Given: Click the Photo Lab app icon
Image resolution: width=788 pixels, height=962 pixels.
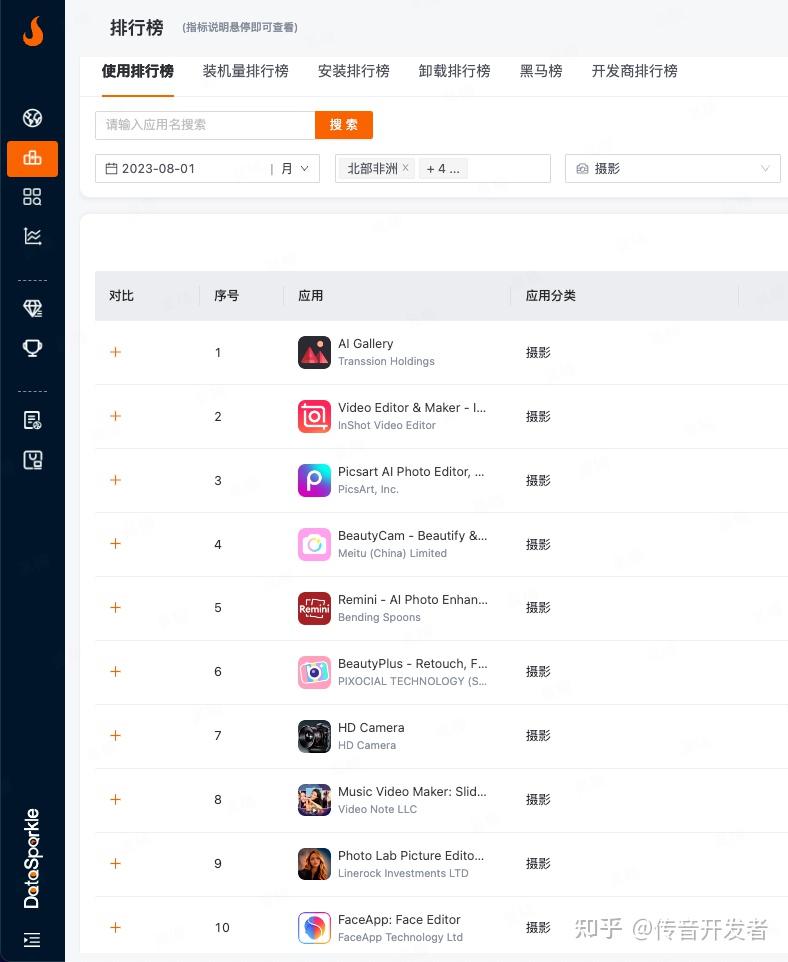Looking at the screenshot, I should (314, 864).
